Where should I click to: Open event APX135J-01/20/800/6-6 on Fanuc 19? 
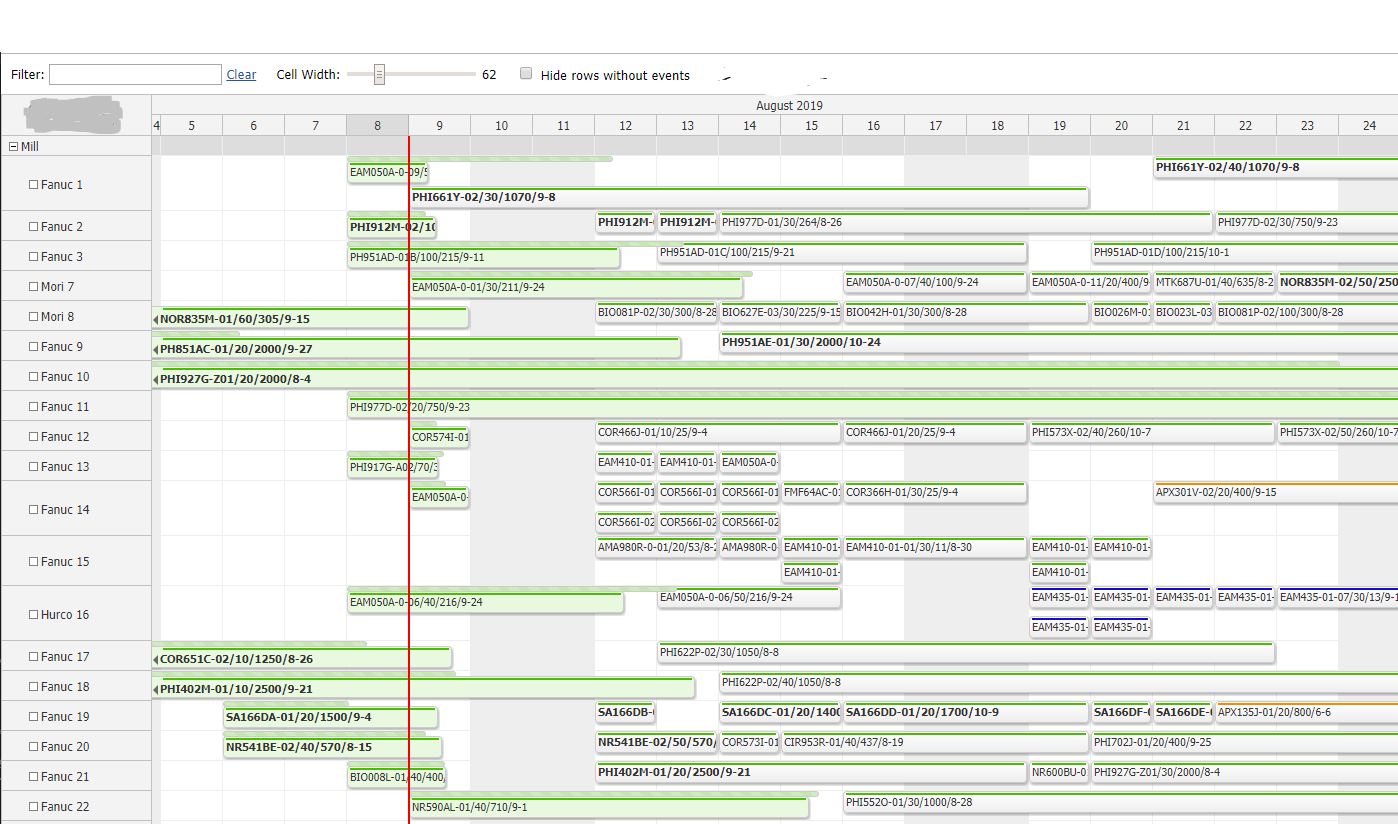pos(1307,713)
